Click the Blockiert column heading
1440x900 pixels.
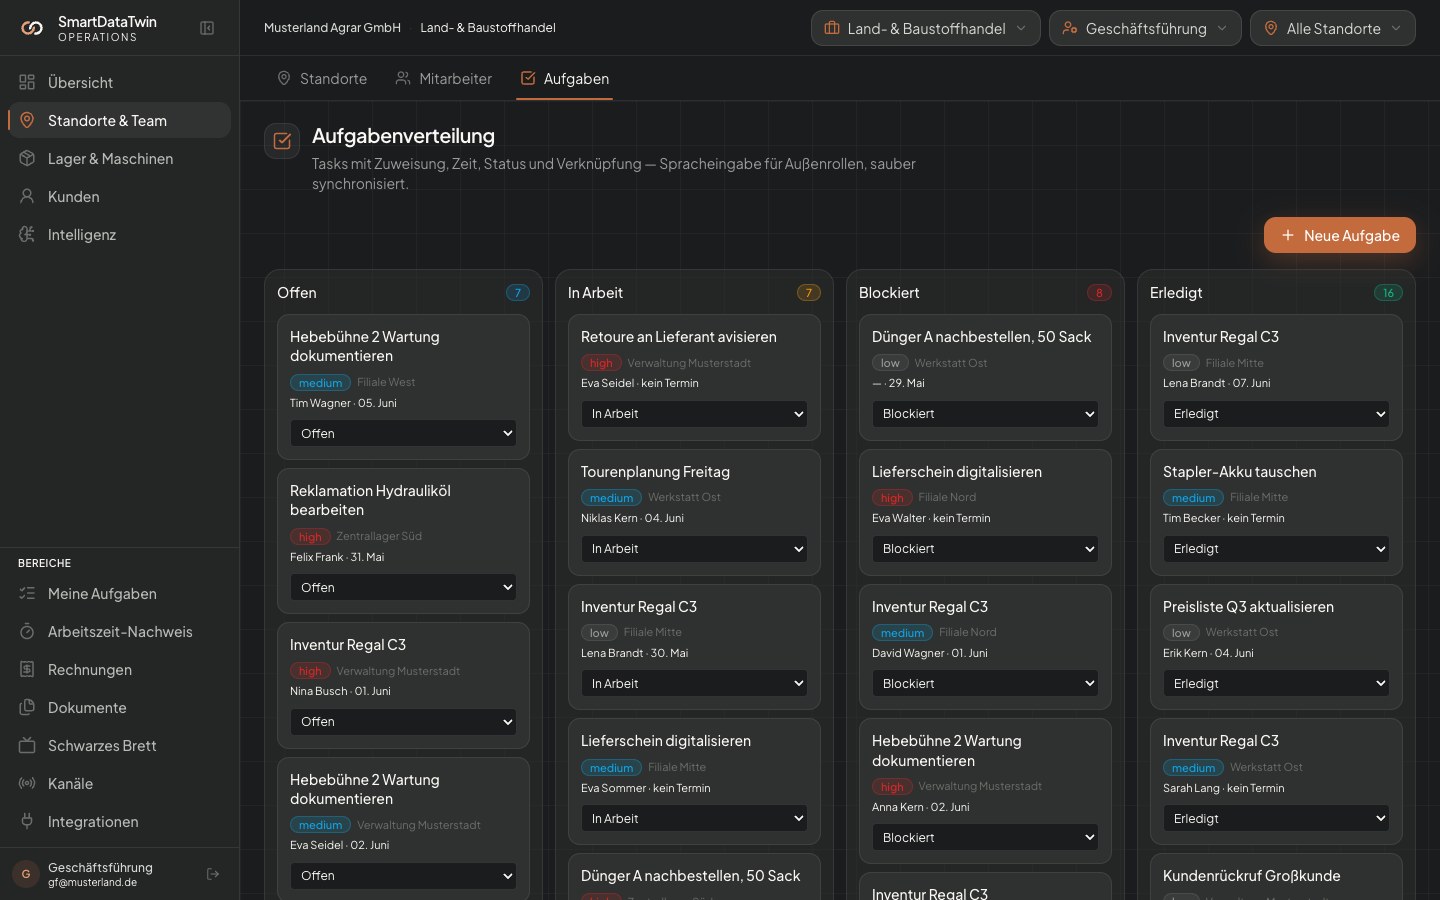click(x=889, y=293)
